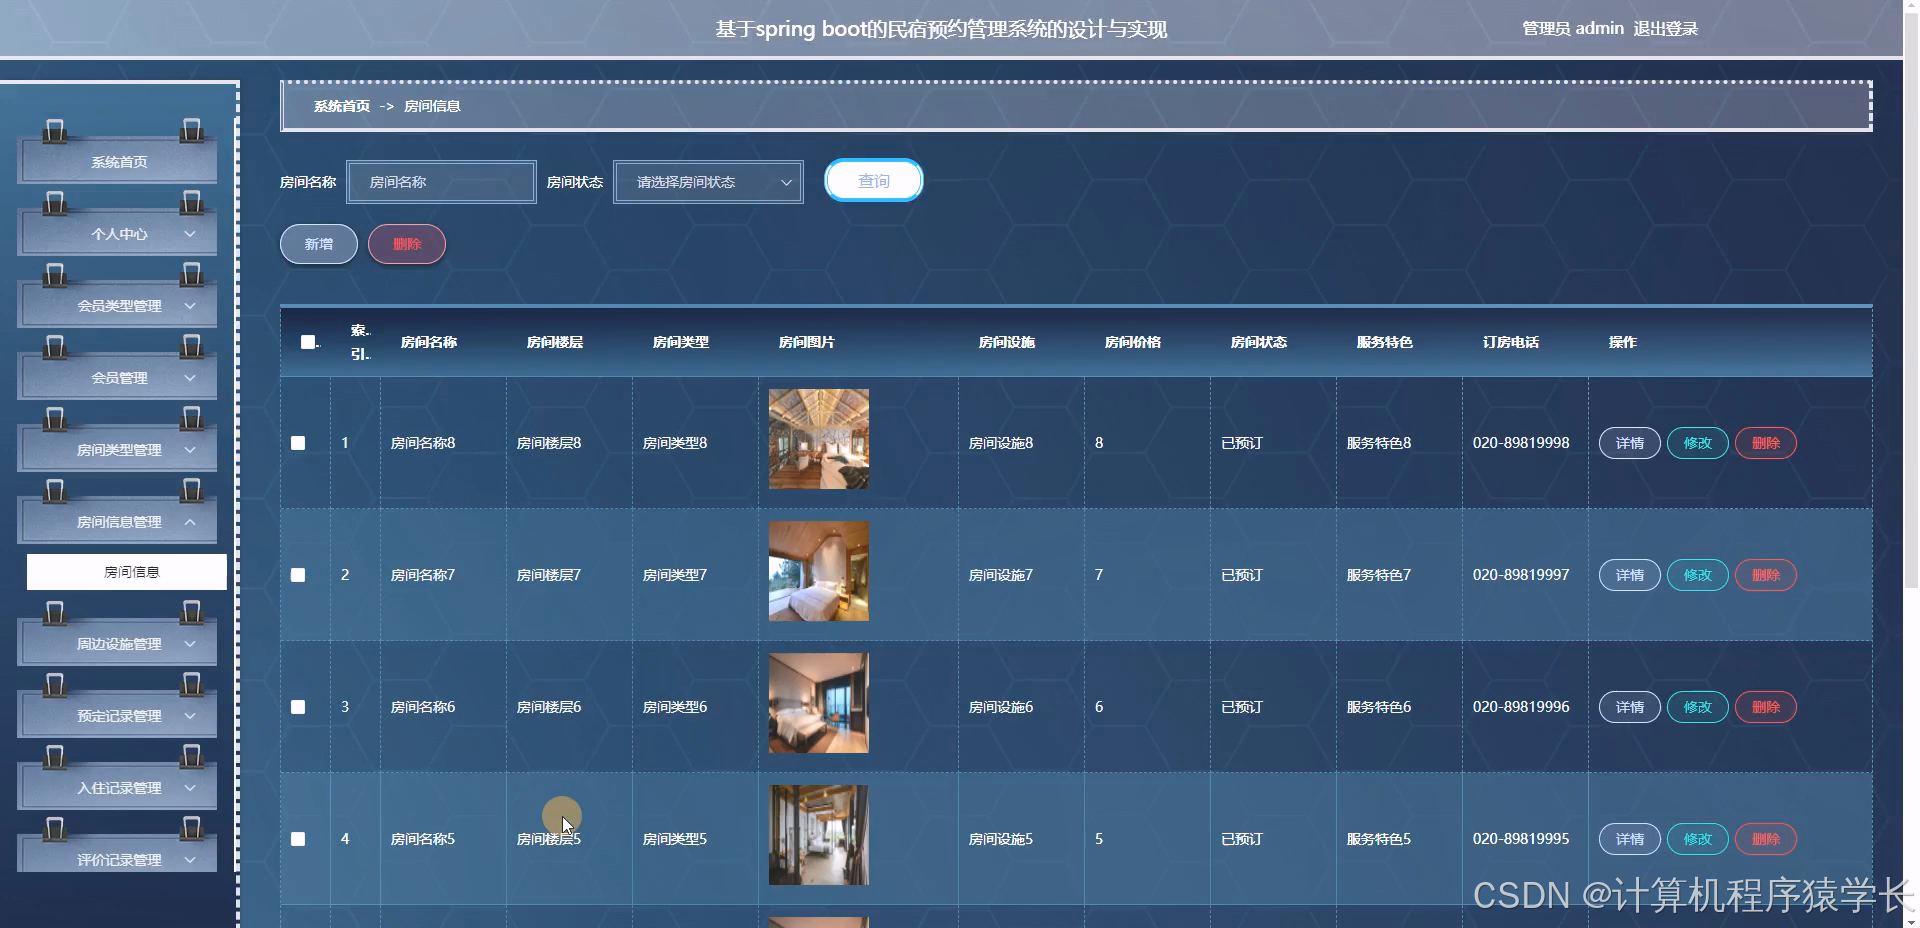Check the row for 房间名称7
The image size is (1920, 928).
(x=298, y=575)
